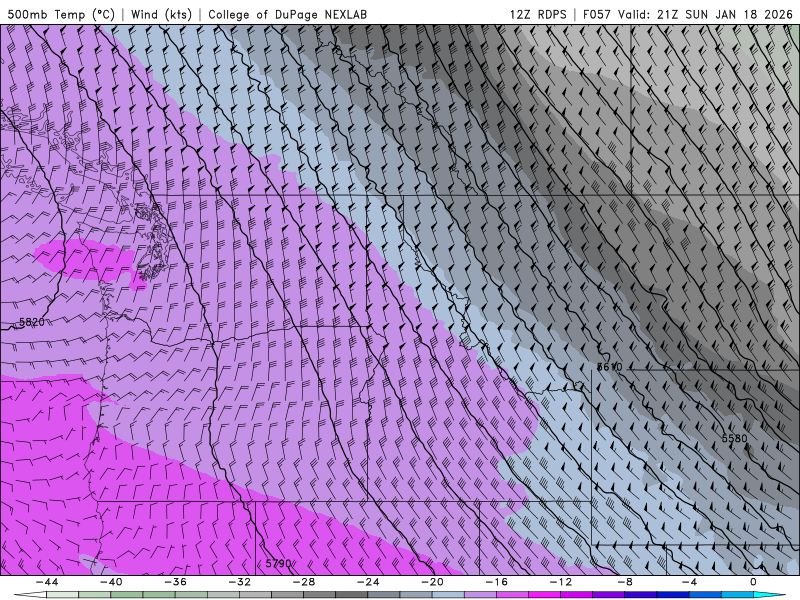This screenshot has width=800, height=600.
Task: Click the -44 colorbar value
Action: [x=47, y=582]
